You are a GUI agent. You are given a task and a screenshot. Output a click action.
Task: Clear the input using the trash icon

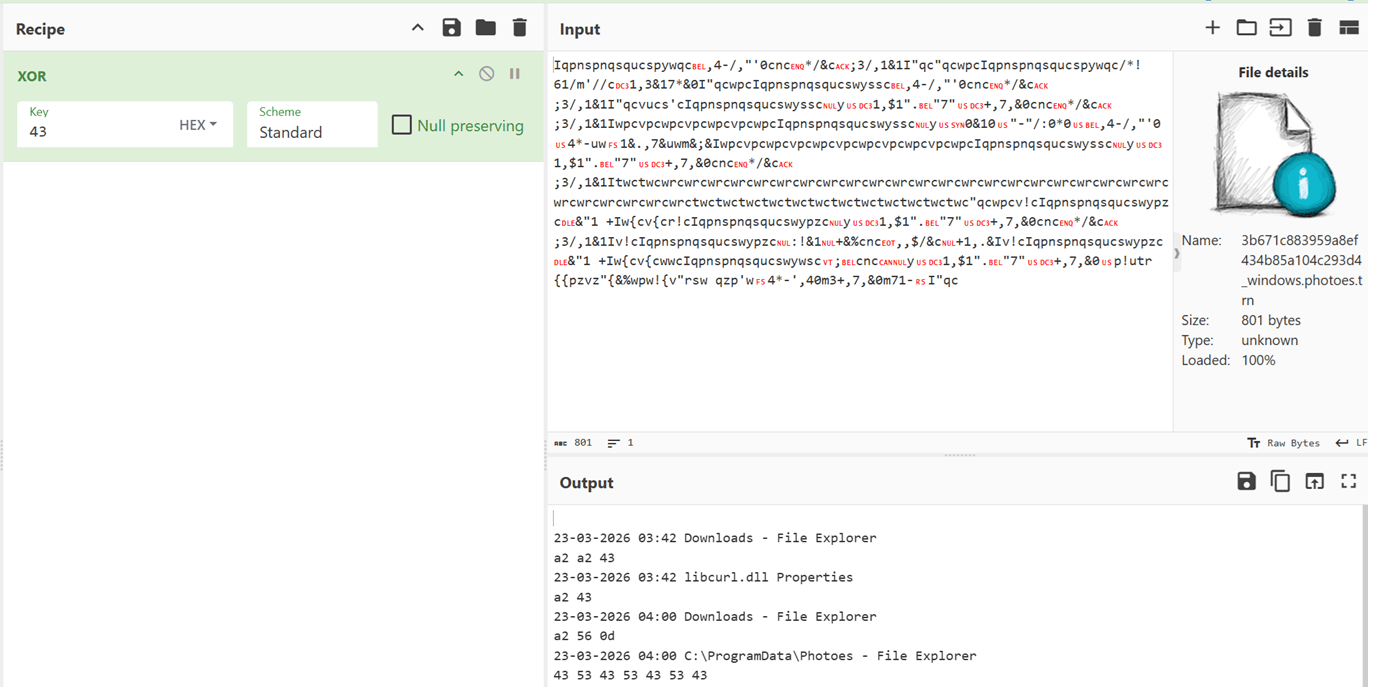point(1314,28)
